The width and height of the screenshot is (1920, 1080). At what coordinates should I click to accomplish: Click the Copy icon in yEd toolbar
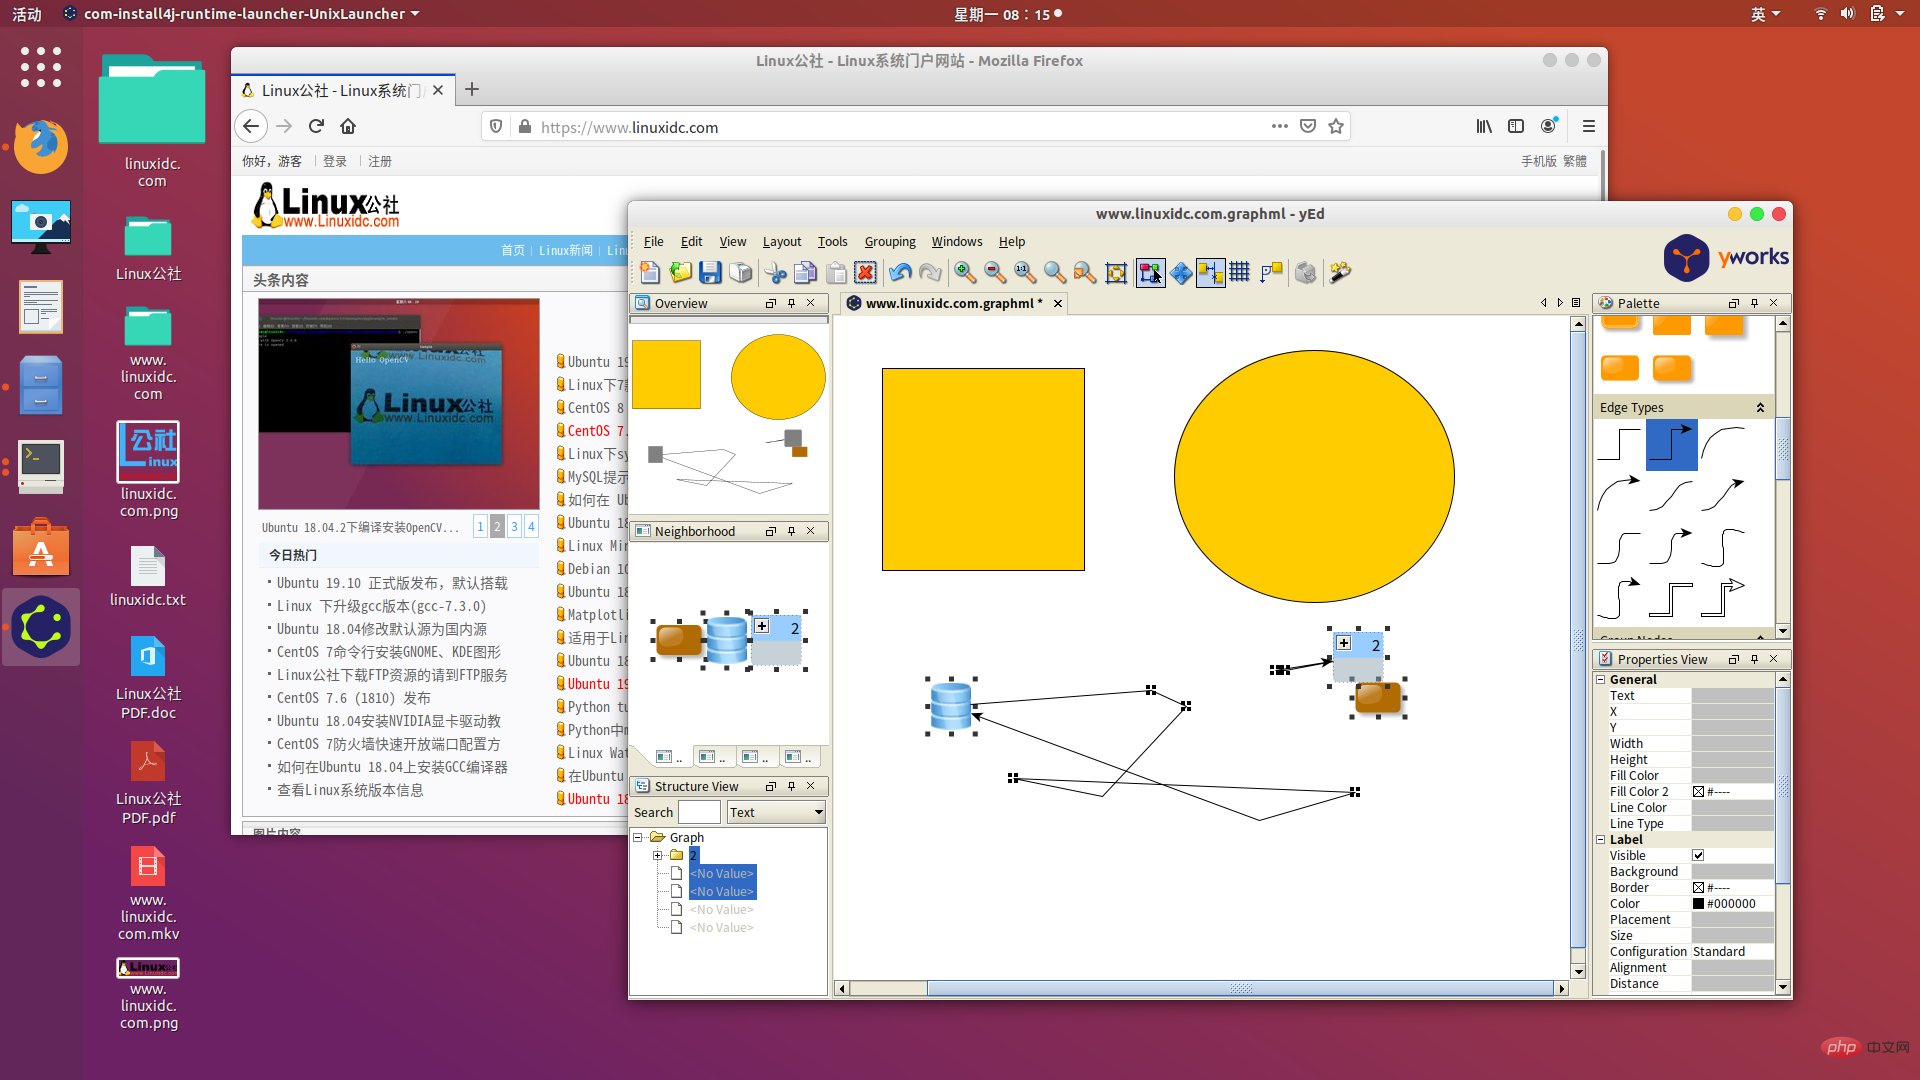(806, 272)
